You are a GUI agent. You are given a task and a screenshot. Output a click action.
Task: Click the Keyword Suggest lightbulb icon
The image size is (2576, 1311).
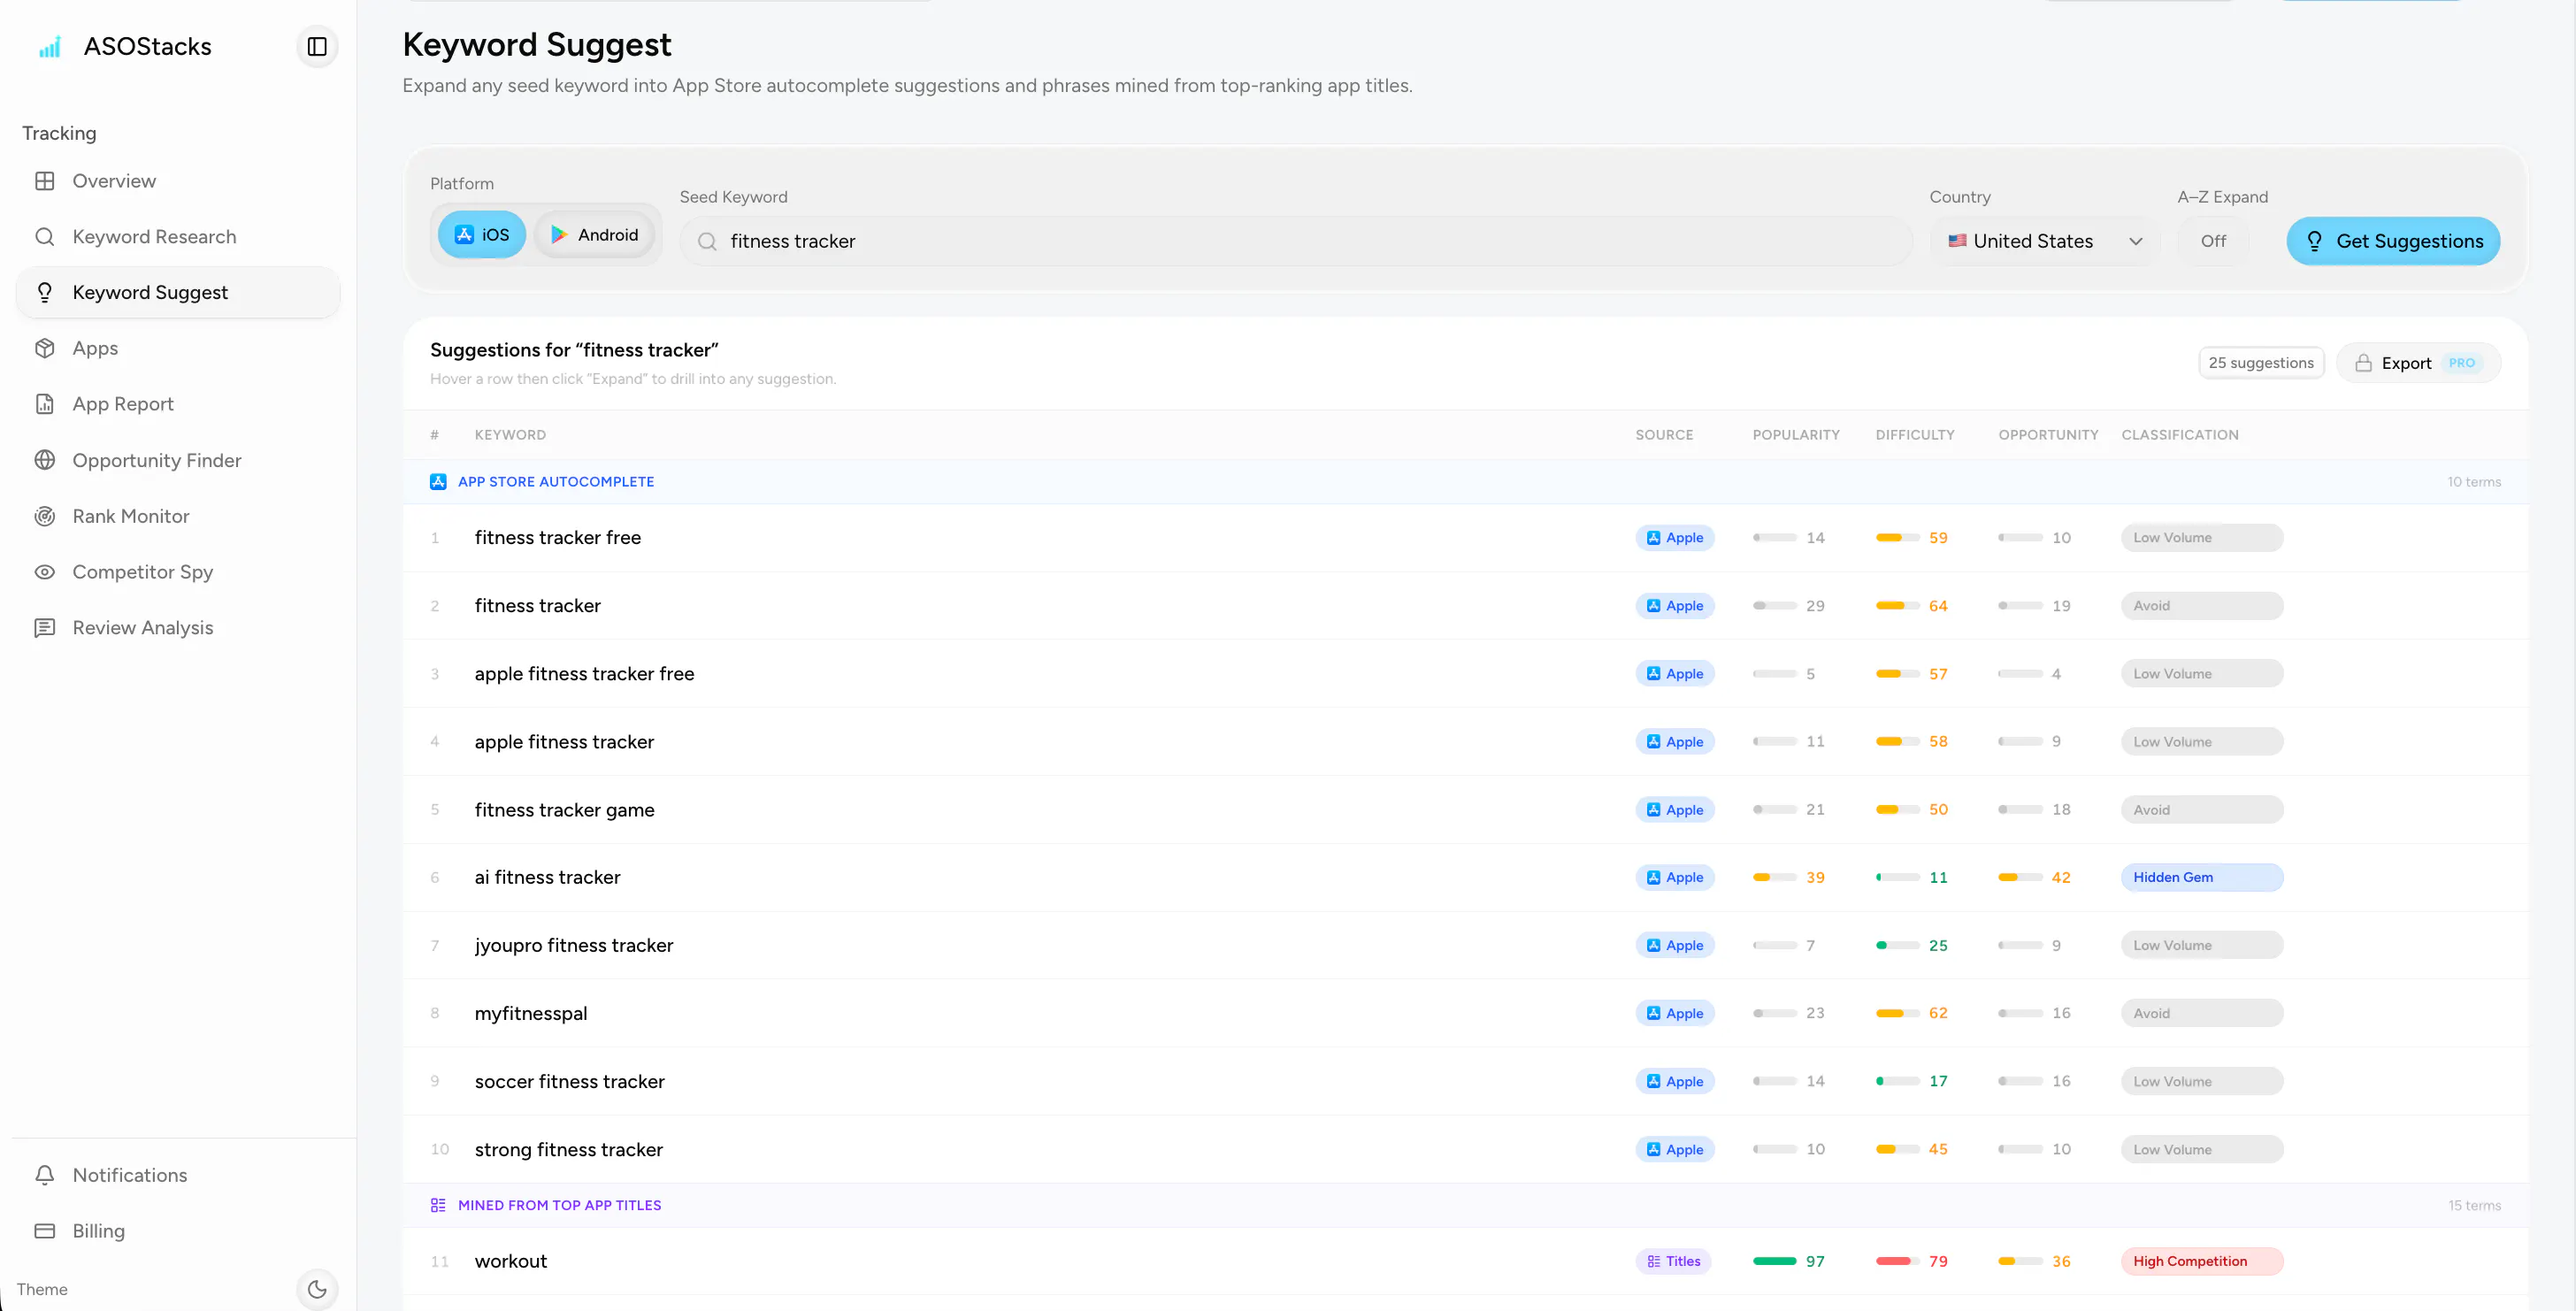45,292
